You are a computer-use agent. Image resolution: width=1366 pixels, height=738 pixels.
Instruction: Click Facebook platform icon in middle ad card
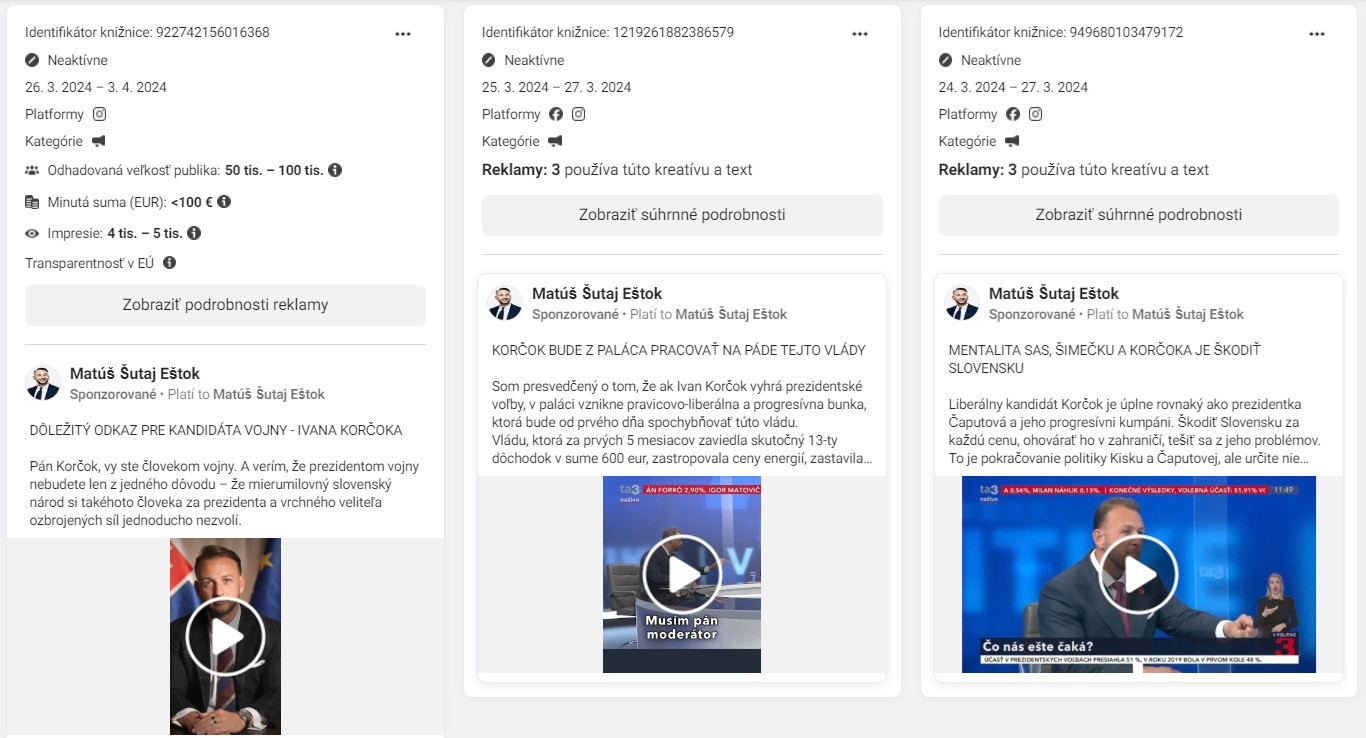556,114
